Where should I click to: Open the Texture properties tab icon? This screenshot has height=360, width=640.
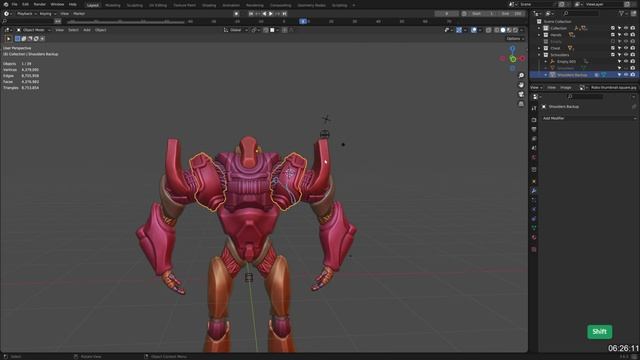click(534, 249)
